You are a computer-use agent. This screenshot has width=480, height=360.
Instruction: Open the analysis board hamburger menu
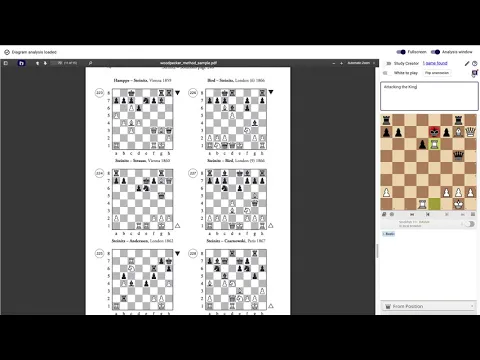pyautogui.click(x=473, y=214)
